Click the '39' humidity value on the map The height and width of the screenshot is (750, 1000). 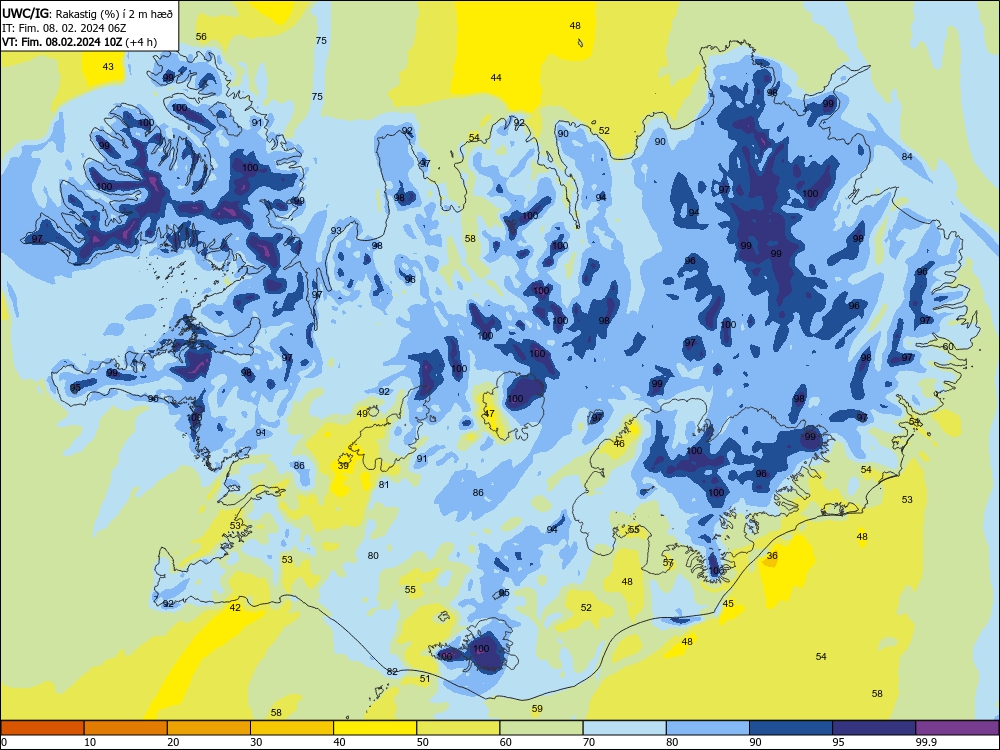click(343, 466)
